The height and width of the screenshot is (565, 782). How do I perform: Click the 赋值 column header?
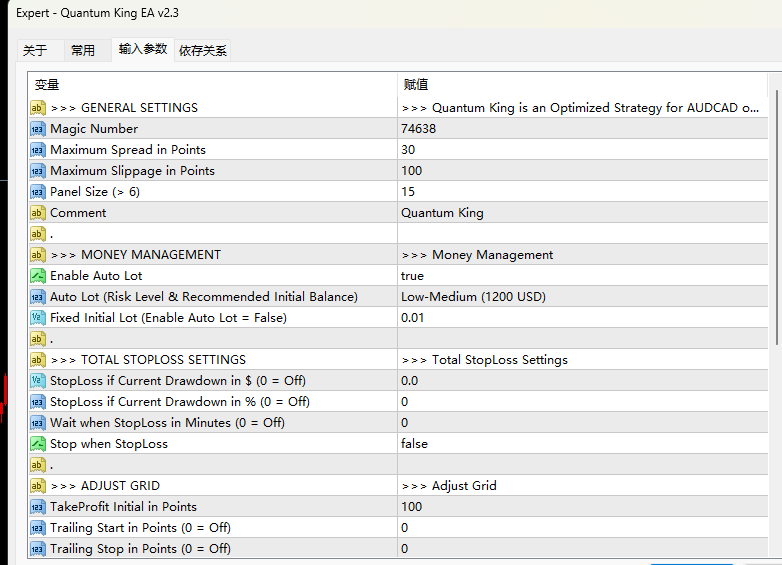pos(416,85)
